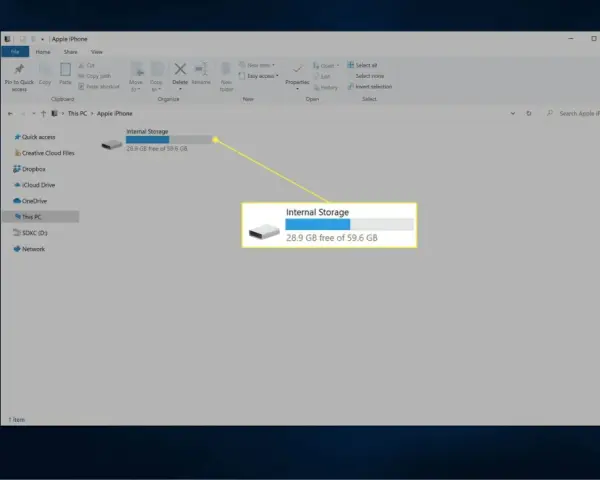
Task: Click Apple iPhone in the breadcrumb
Action: (114, 114)
